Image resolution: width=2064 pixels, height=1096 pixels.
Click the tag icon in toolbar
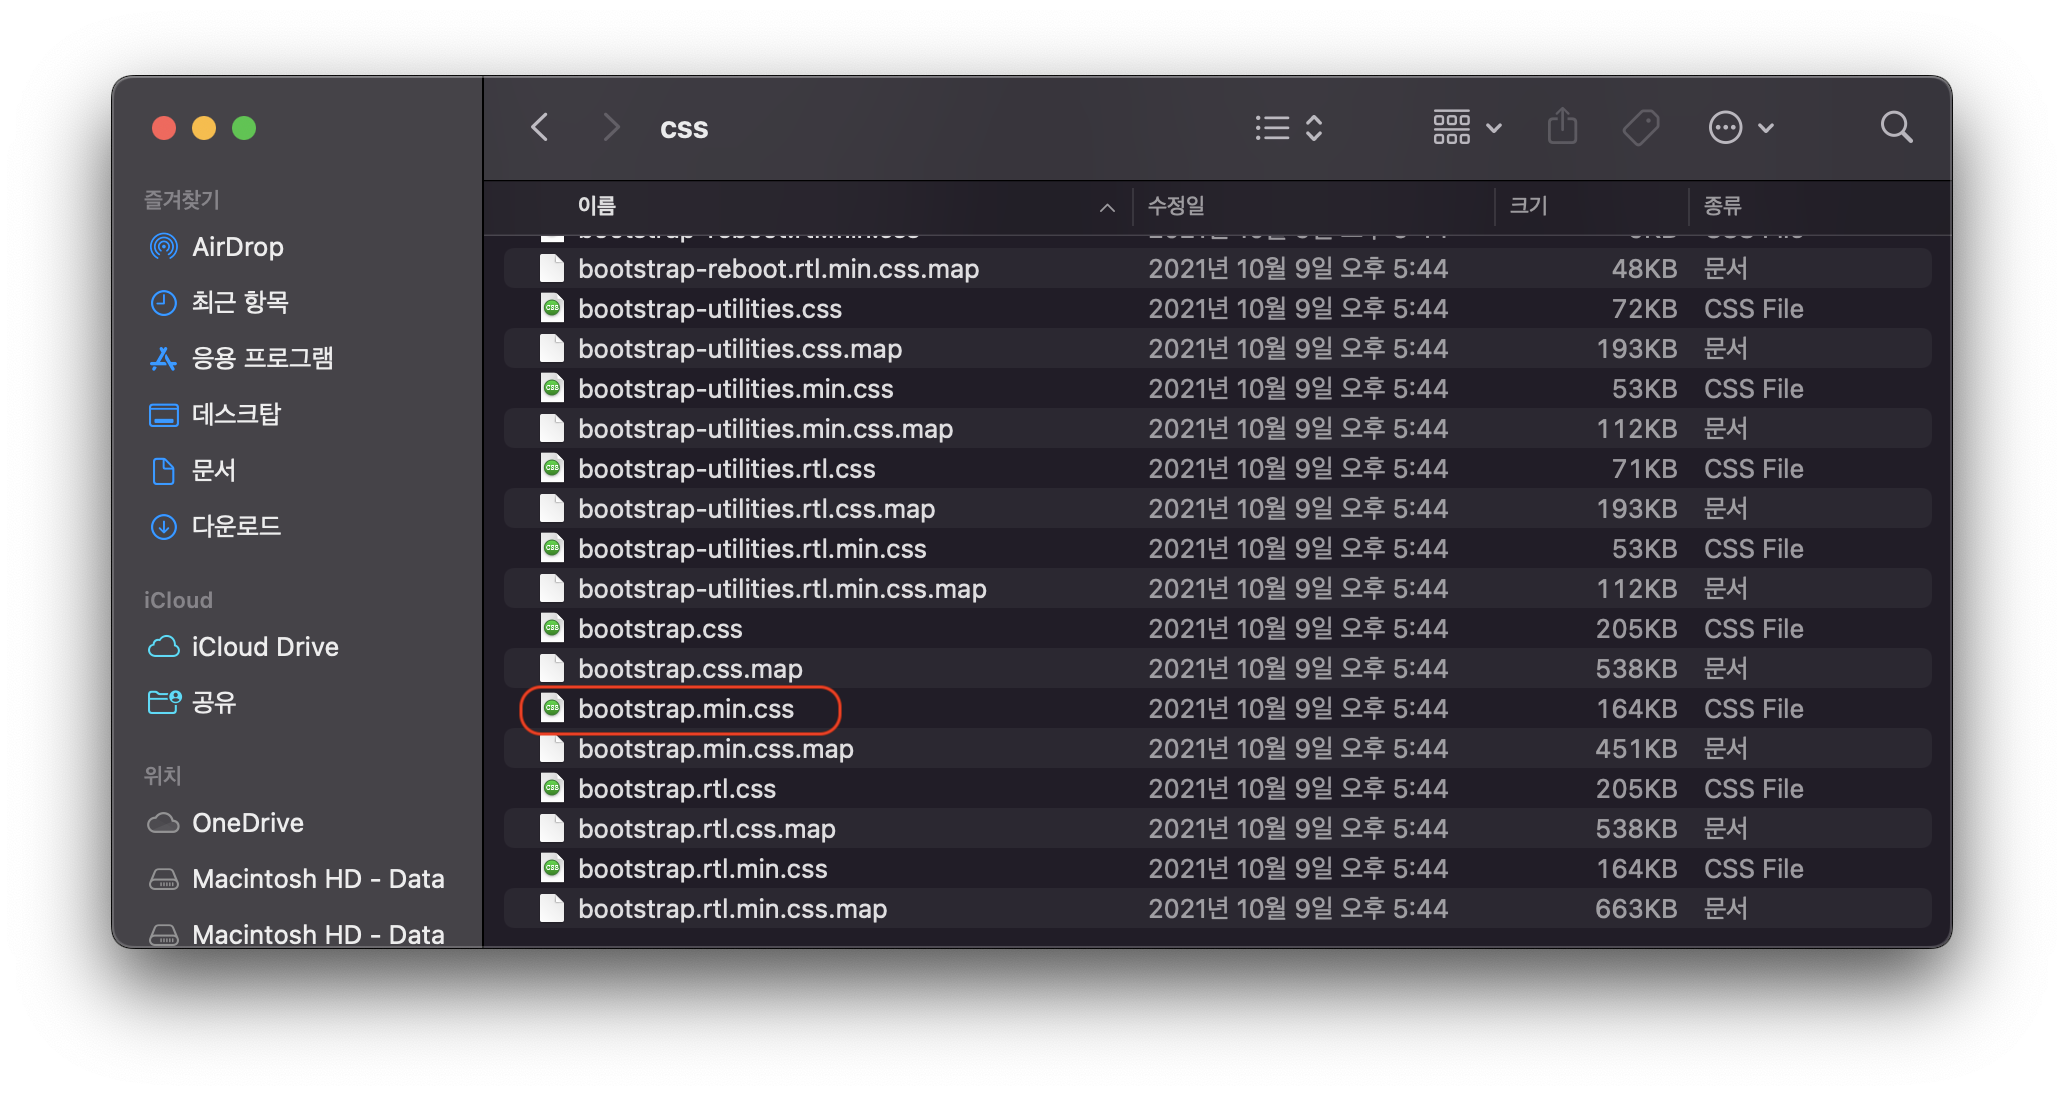tap(1640, 128)
